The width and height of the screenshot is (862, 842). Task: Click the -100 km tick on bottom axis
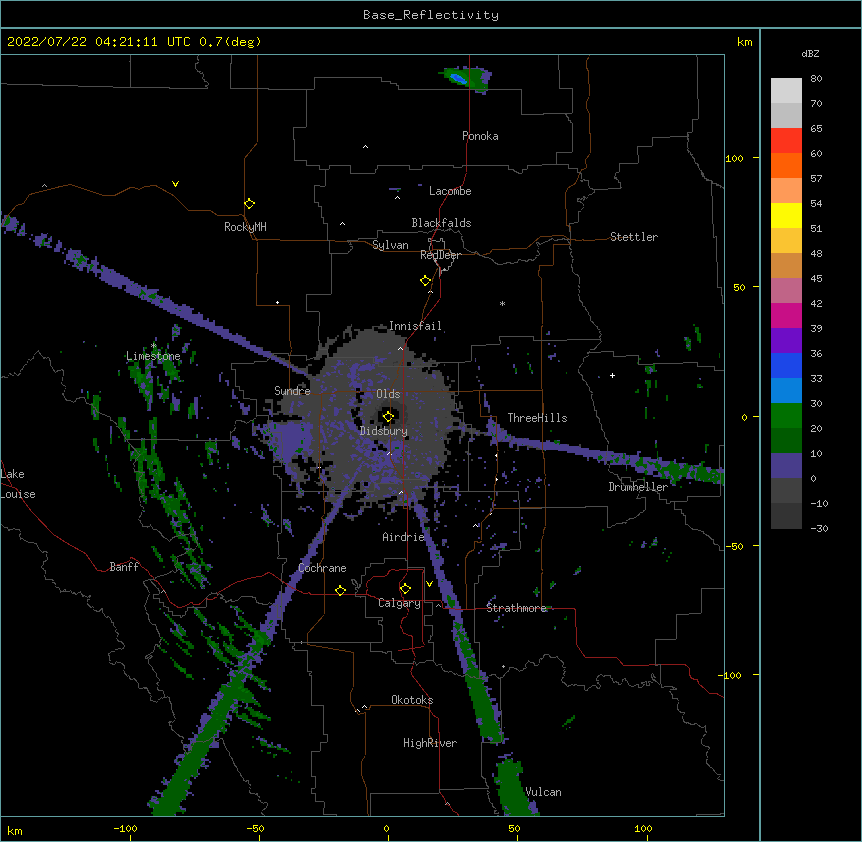(125, 828)
